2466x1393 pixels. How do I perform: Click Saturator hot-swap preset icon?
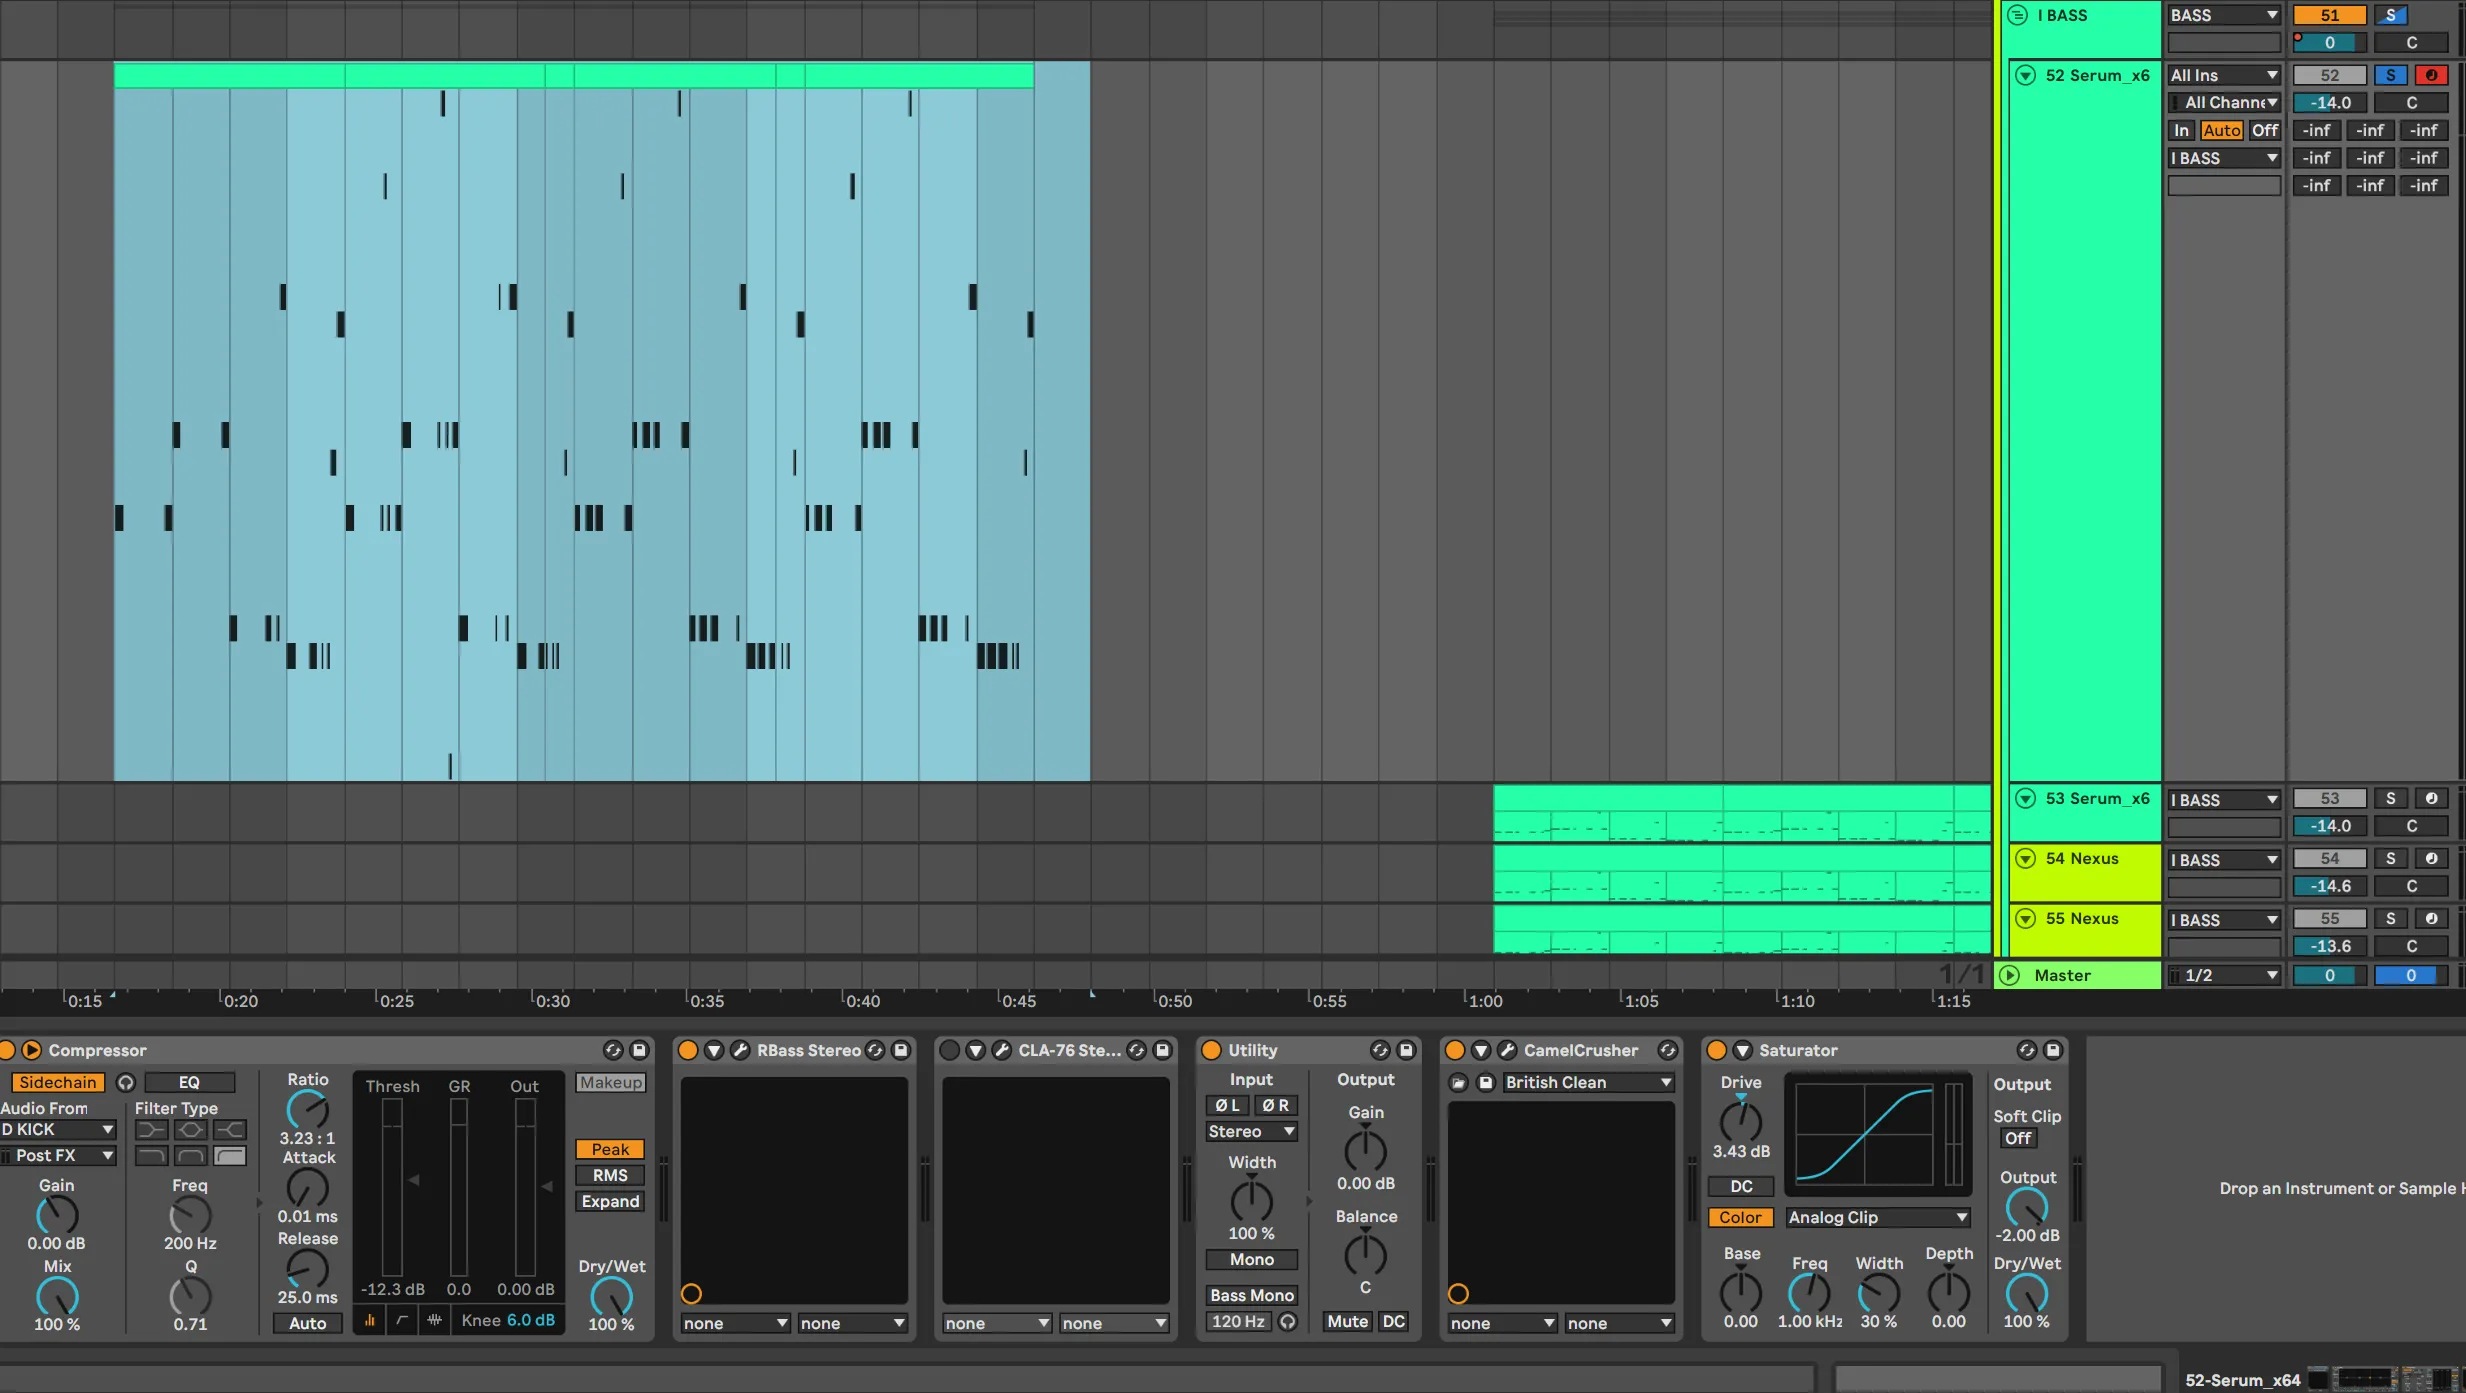2026,1050
